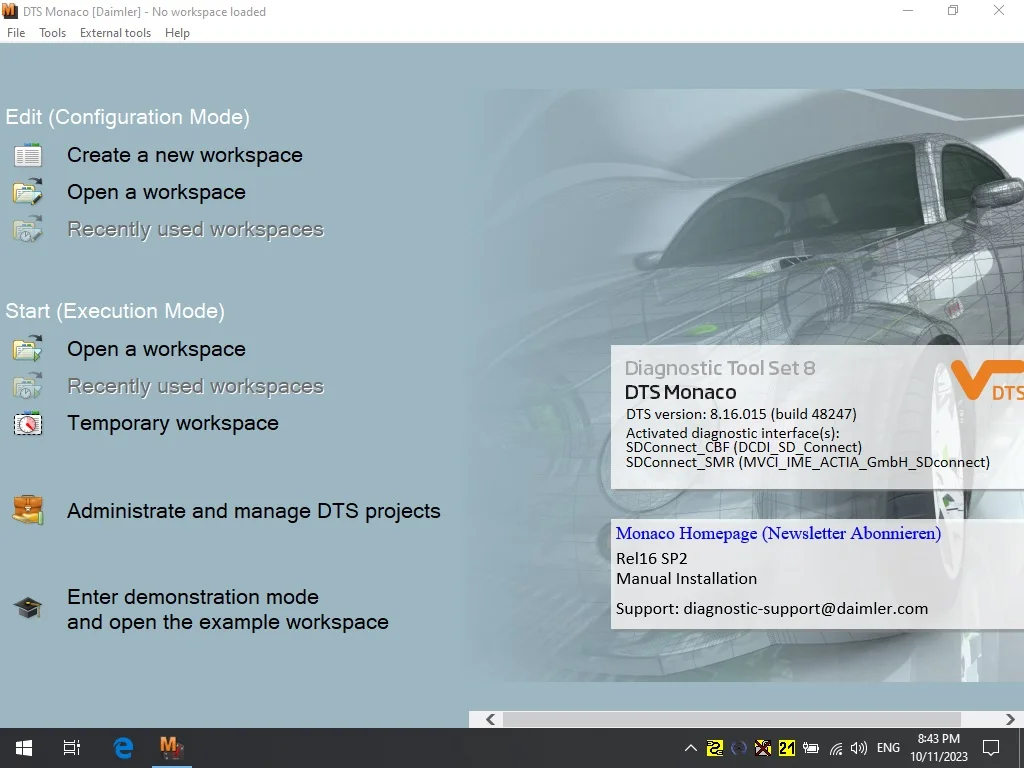Start a Temporary workspace

(x=173, y=423)
